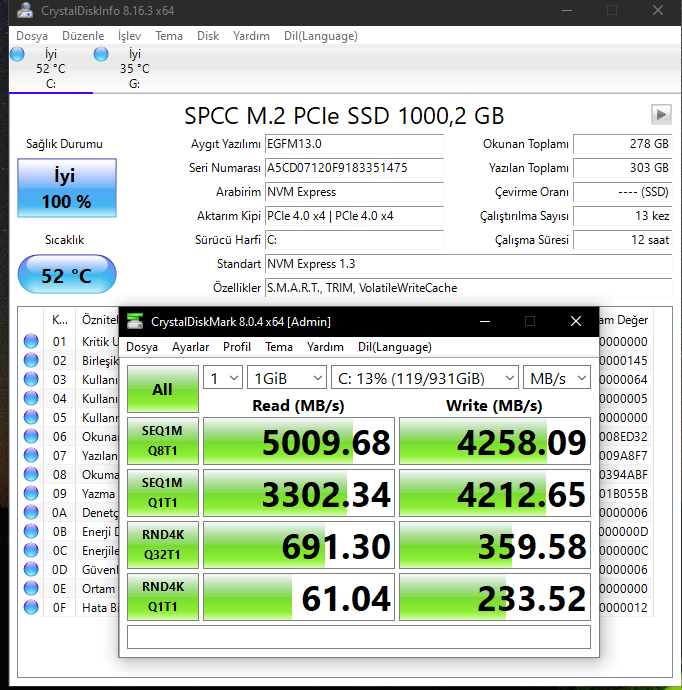Click status orb for attribute 0E
Image resolution: width=682 pixels, height=690 pixels.
31,588
